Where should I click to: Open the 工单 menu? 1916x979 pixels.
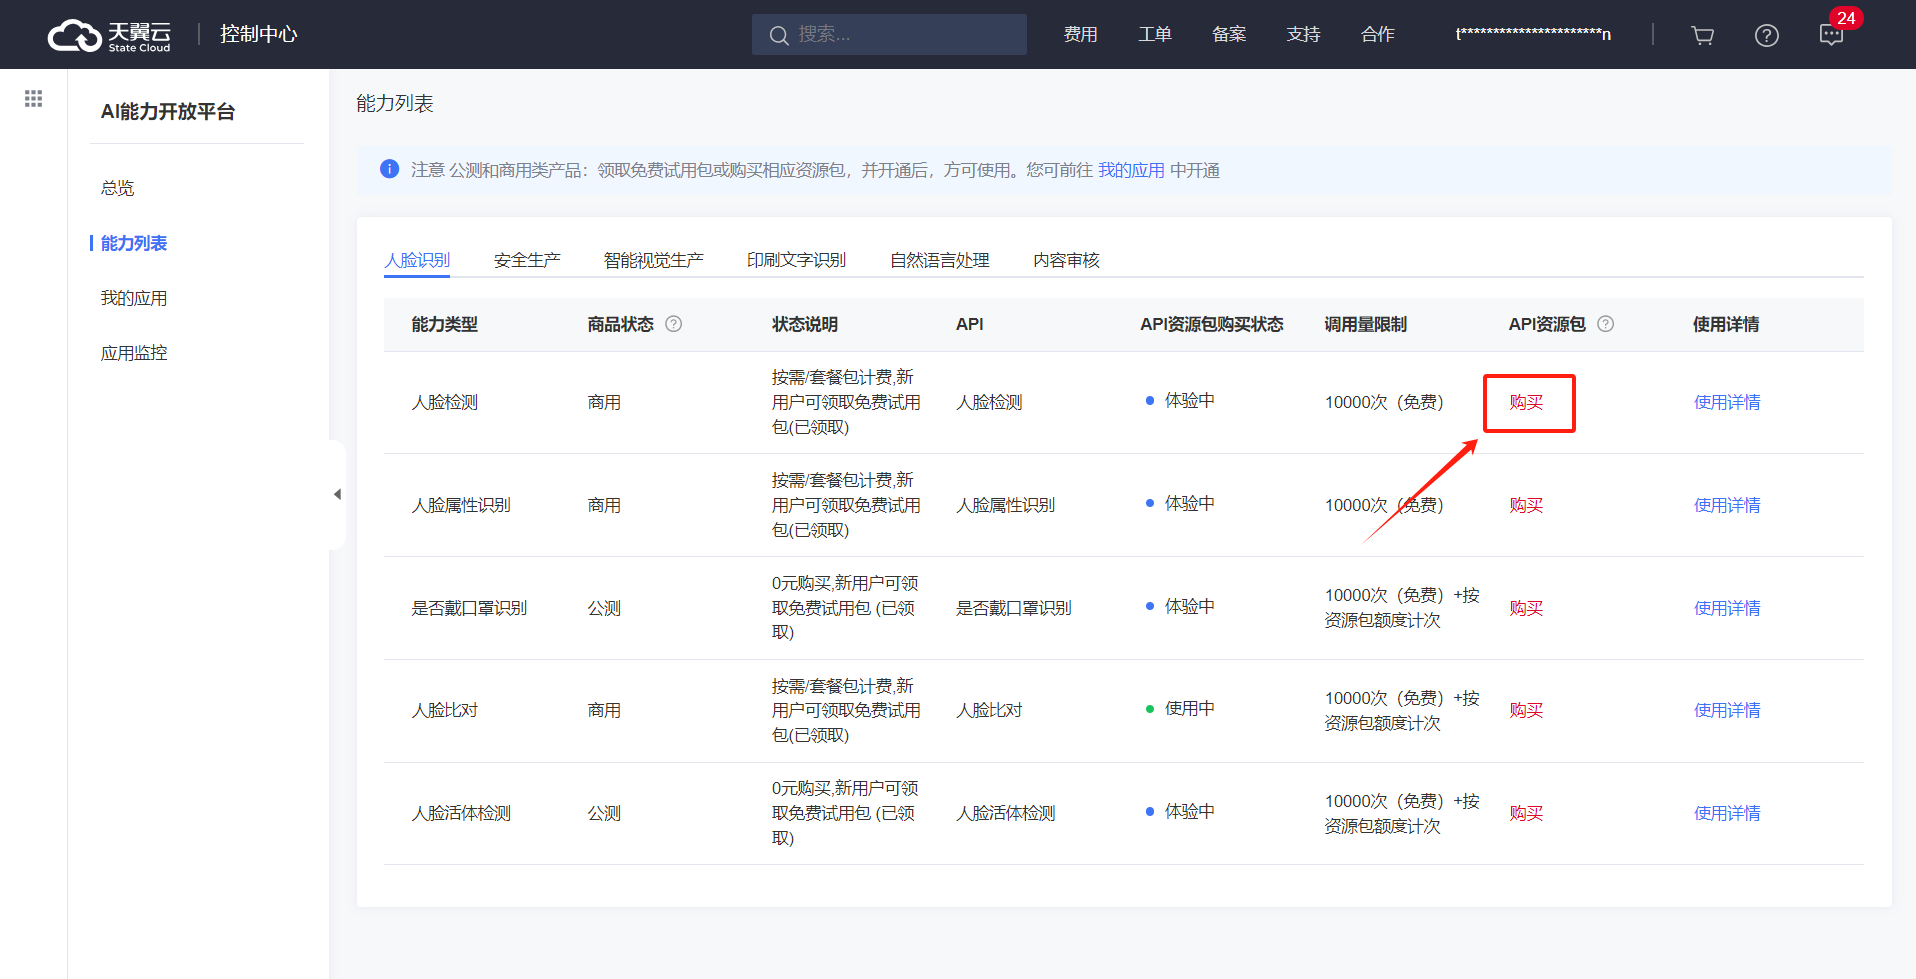pos(1155,35)
